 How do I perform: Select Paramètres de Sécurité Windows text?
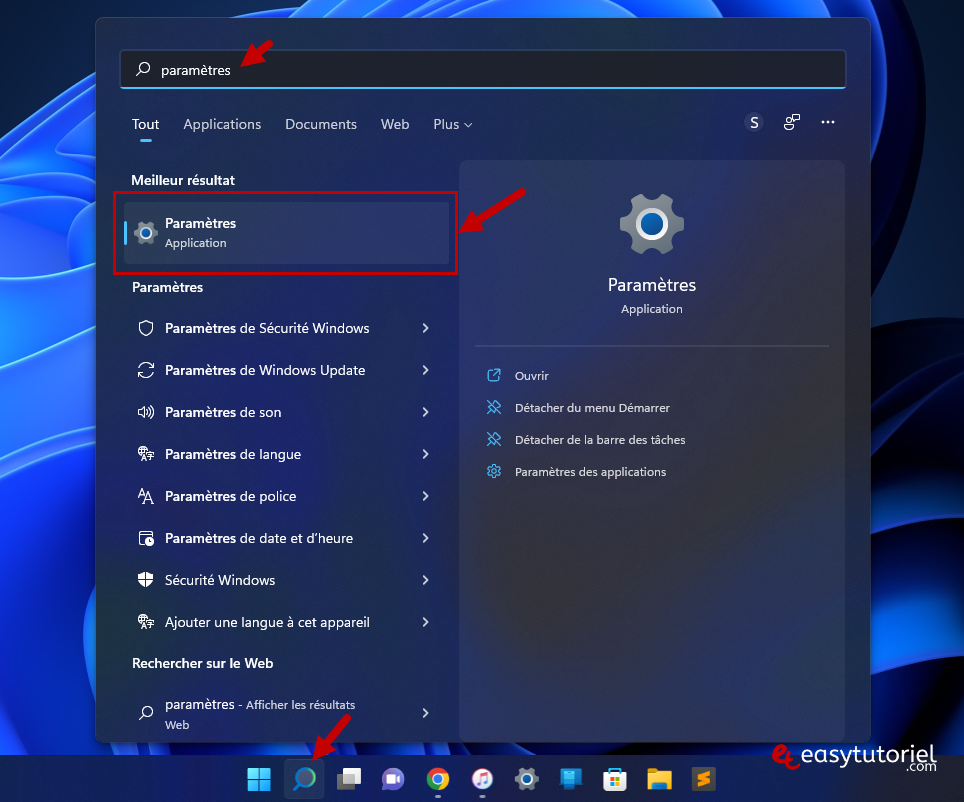[x=267, y=328]
